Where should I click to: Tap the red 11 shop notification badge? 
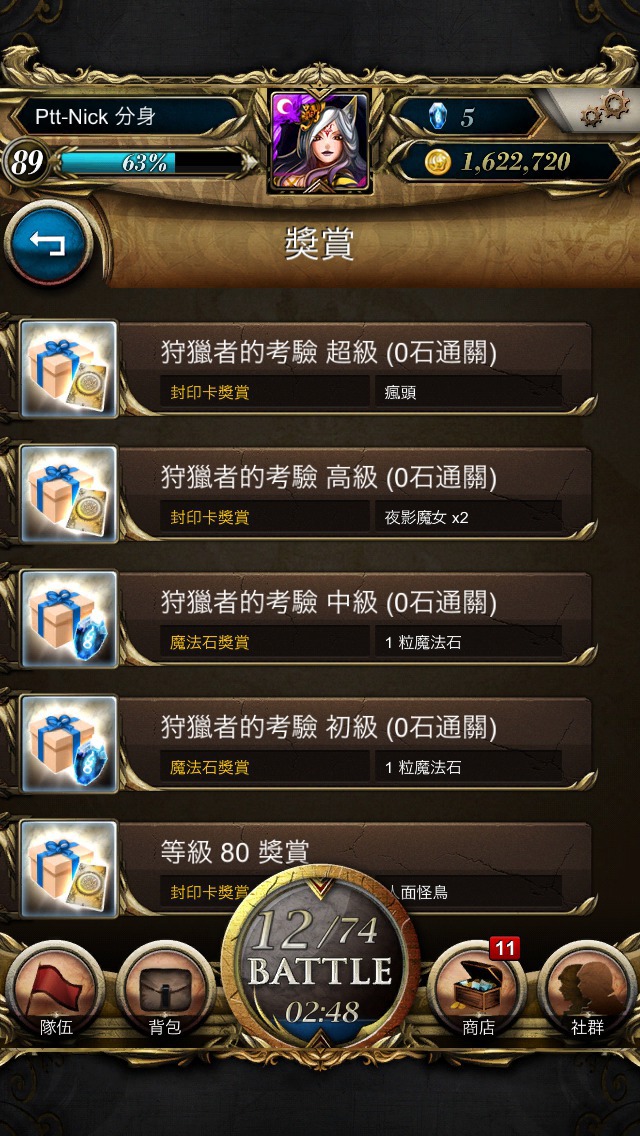click(504, 948)
